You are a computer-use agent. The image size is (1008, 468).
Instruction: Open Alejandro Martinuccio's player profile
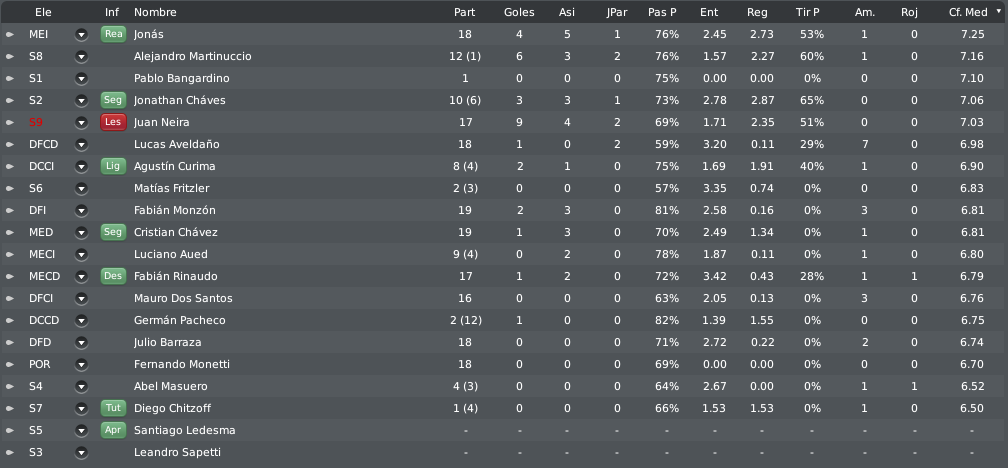click(x=192, y=57)
